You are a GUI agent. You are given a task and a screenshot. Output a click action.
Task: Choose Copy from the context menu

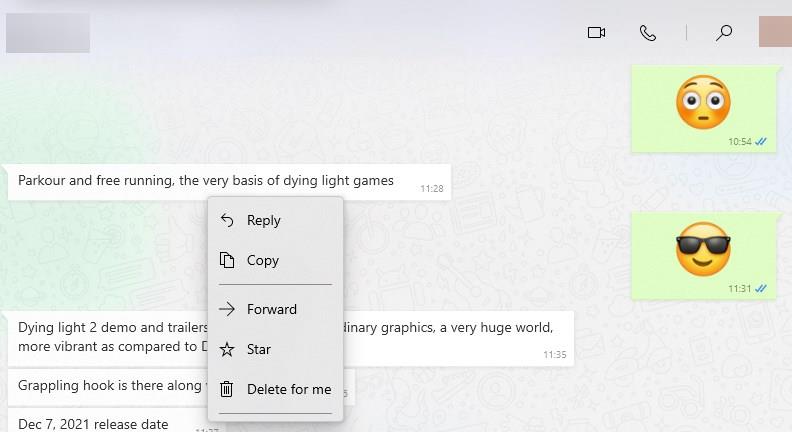coord(263,261)
